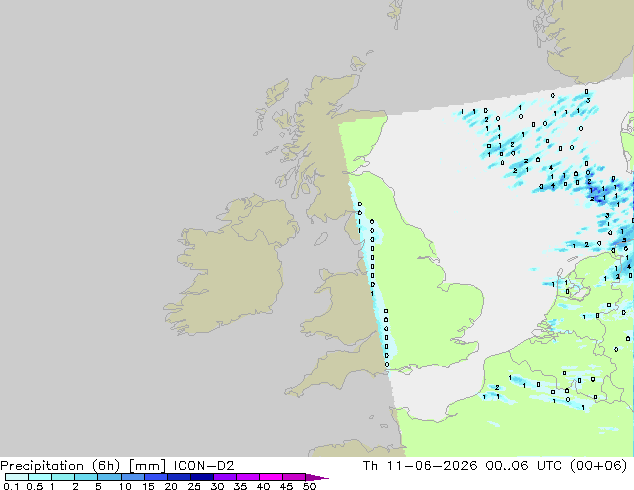The width and height of the screenshot is (634, 490).
Task: Click the magenta swatch between 40 and 45
Action: click(271, 477)
